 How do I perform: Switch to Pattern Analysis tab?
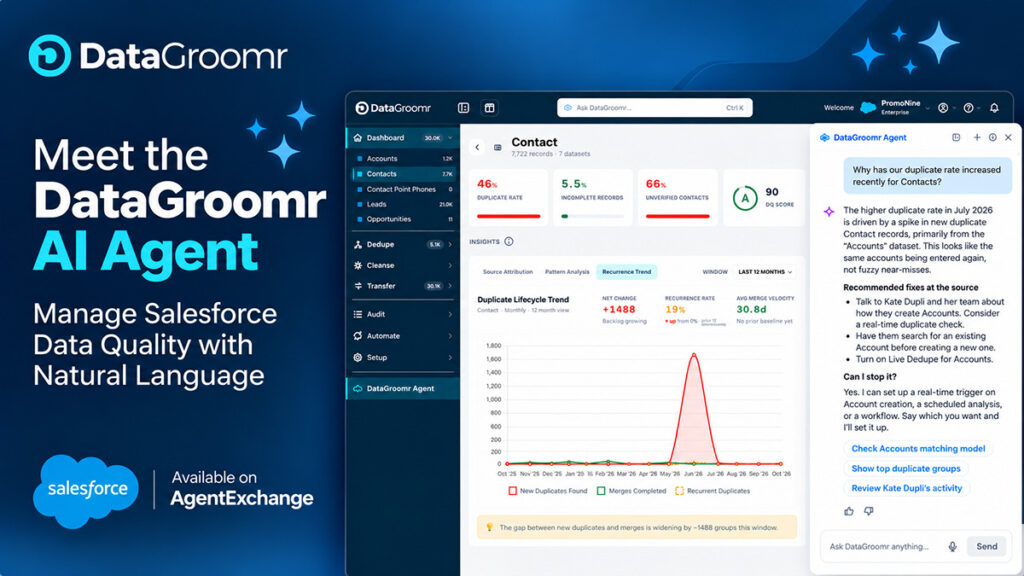pos(567,272)
